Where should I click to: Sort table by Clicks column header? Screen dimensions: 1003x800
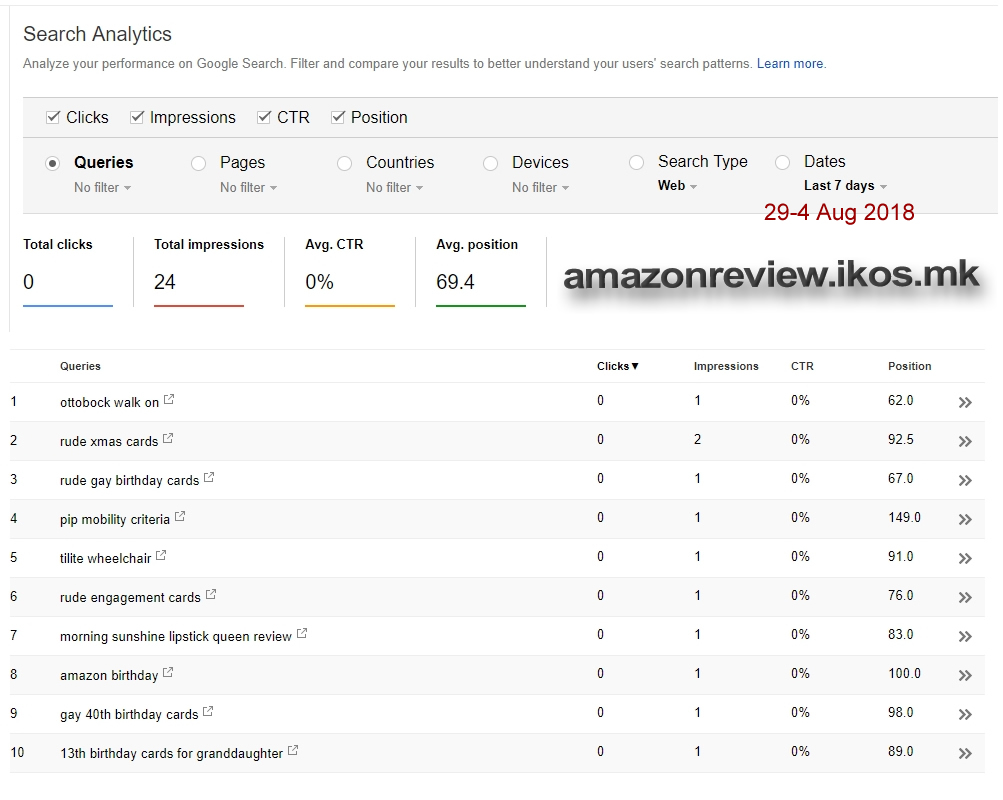(617, 366)
